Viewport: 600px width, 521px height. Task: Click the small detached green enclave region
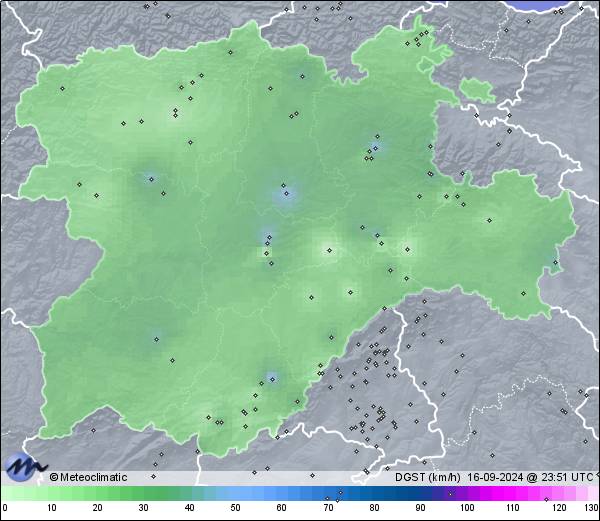click(x=477, y=90)
